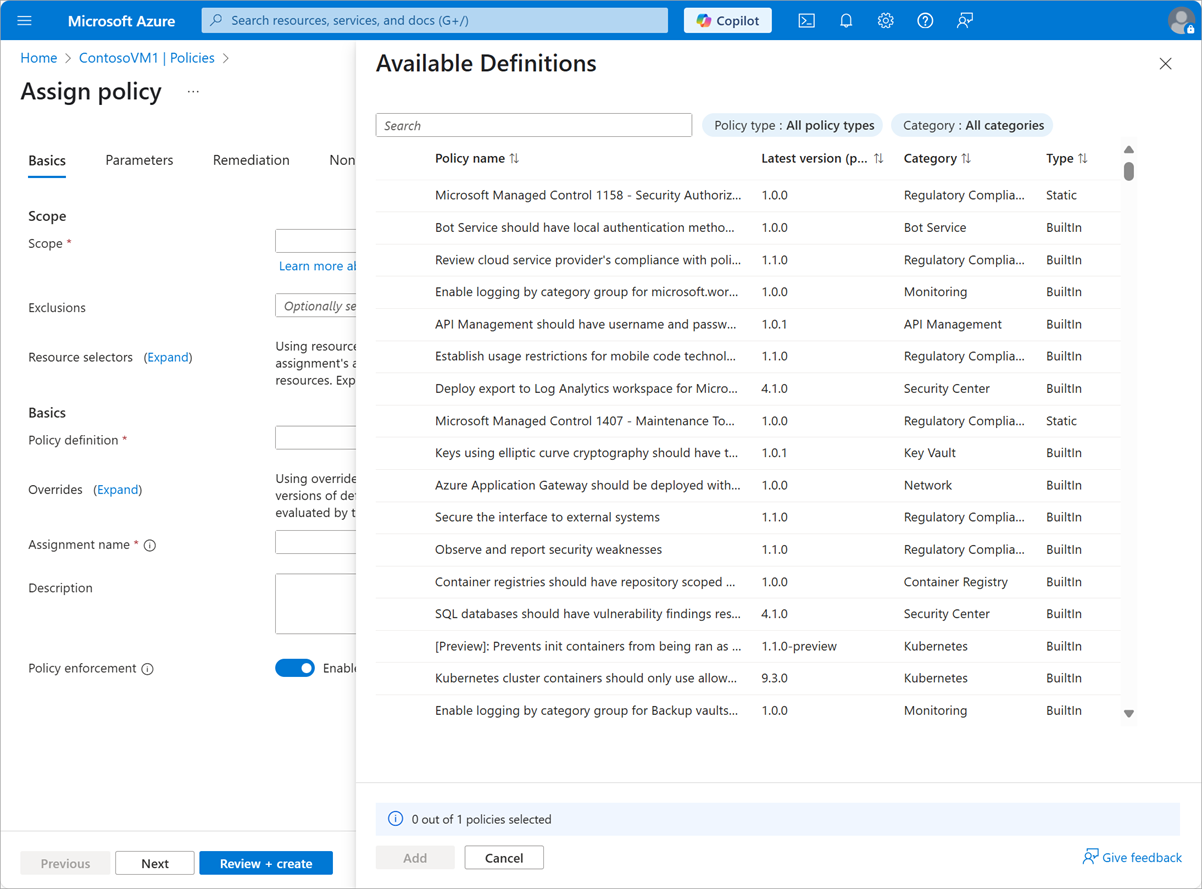Viewport: 1202px width, 889px height.
Task: Click the Assignment name info icon
Action: click(150, 545)
